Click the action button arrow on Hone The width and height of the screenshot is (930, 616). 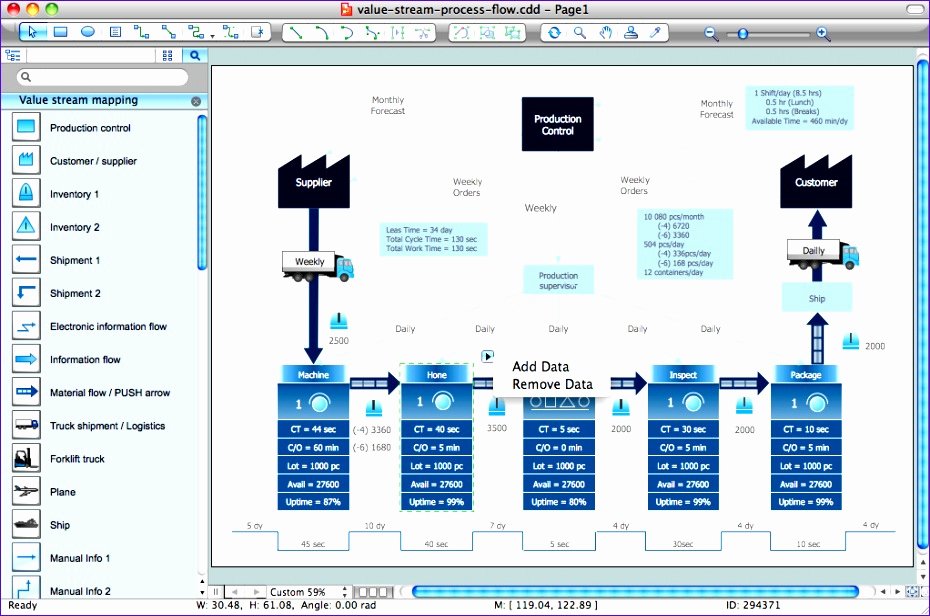[487, 356]
